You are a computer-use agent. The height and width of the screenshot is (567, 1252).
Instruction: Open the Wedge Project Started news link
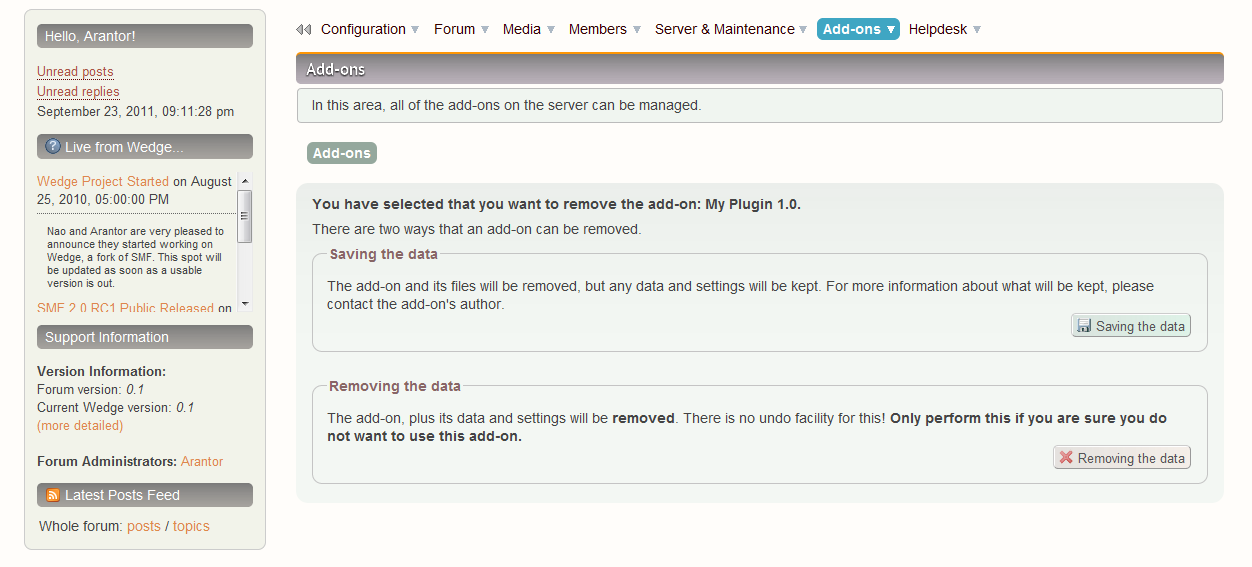pos(103,182)
